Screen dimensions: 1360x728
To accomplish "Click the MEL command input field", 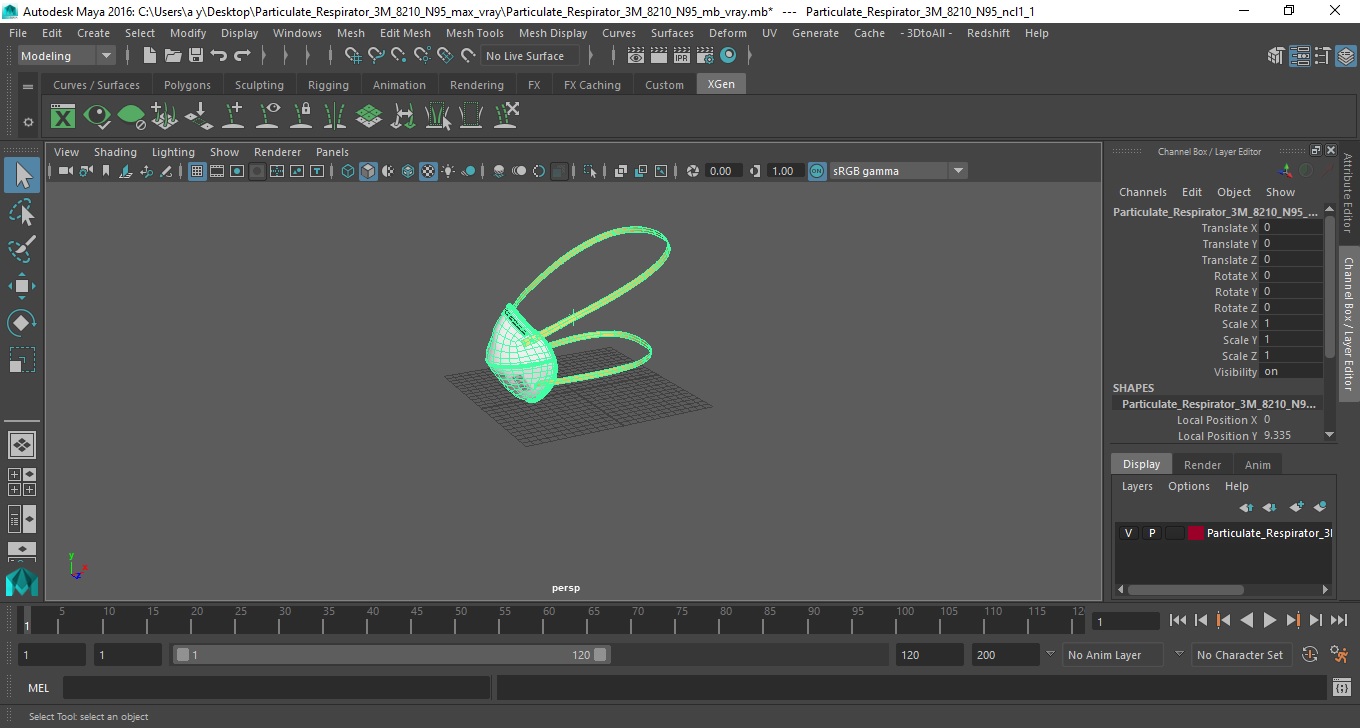I will [276, 688].
